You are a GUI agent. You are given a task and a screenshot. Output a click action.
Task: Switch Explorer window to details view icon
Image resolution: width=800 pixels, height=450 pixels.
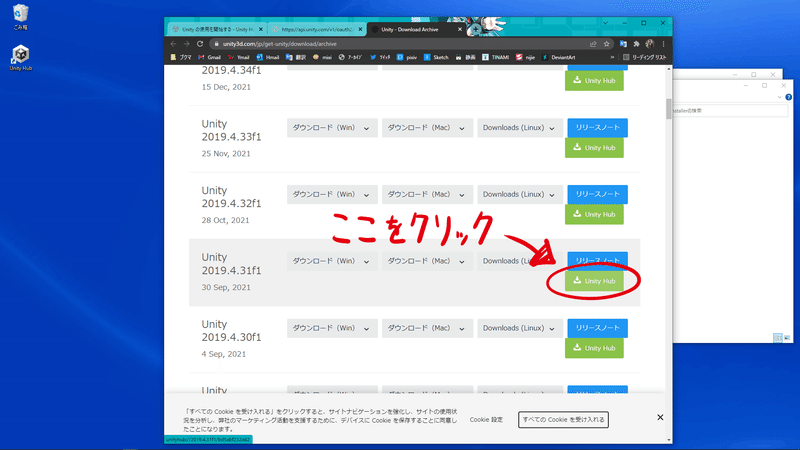[778, 338]
